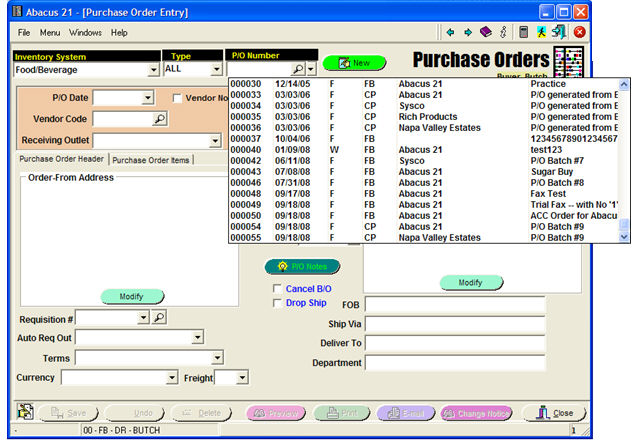The width and height of the screenshot is (637, 441).
Task: Toggle the Vendor checkbox next to P/O Date
Action: click(178, 98)
